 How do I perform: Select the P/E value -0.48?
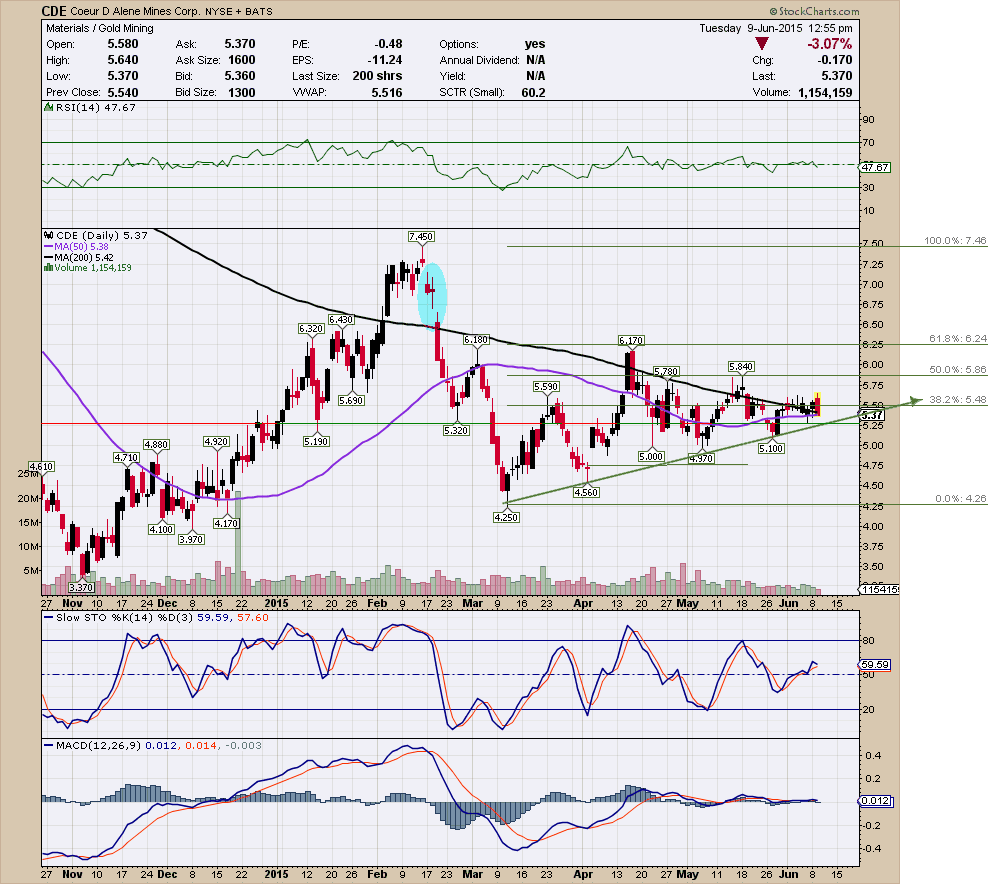point(388,44)
